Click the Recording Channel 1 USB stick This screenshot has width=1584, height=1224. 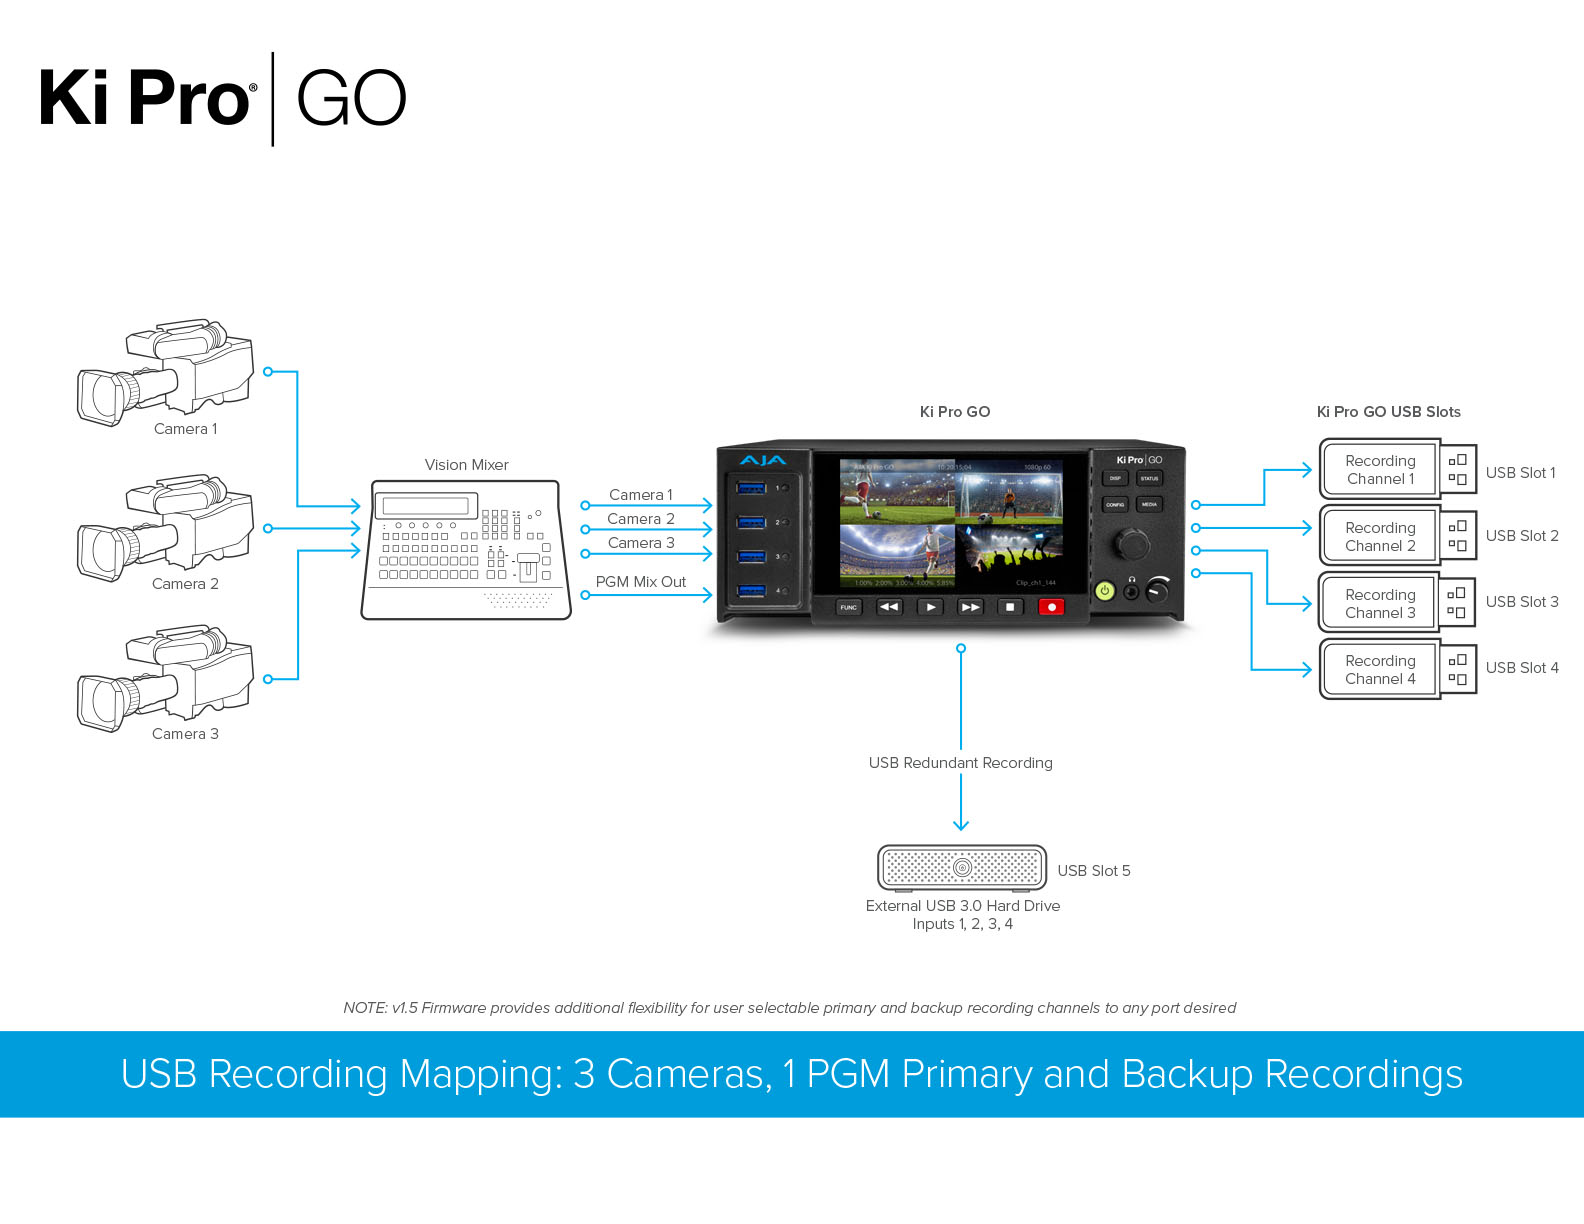pyautogui.click(x=1397, y=469)
